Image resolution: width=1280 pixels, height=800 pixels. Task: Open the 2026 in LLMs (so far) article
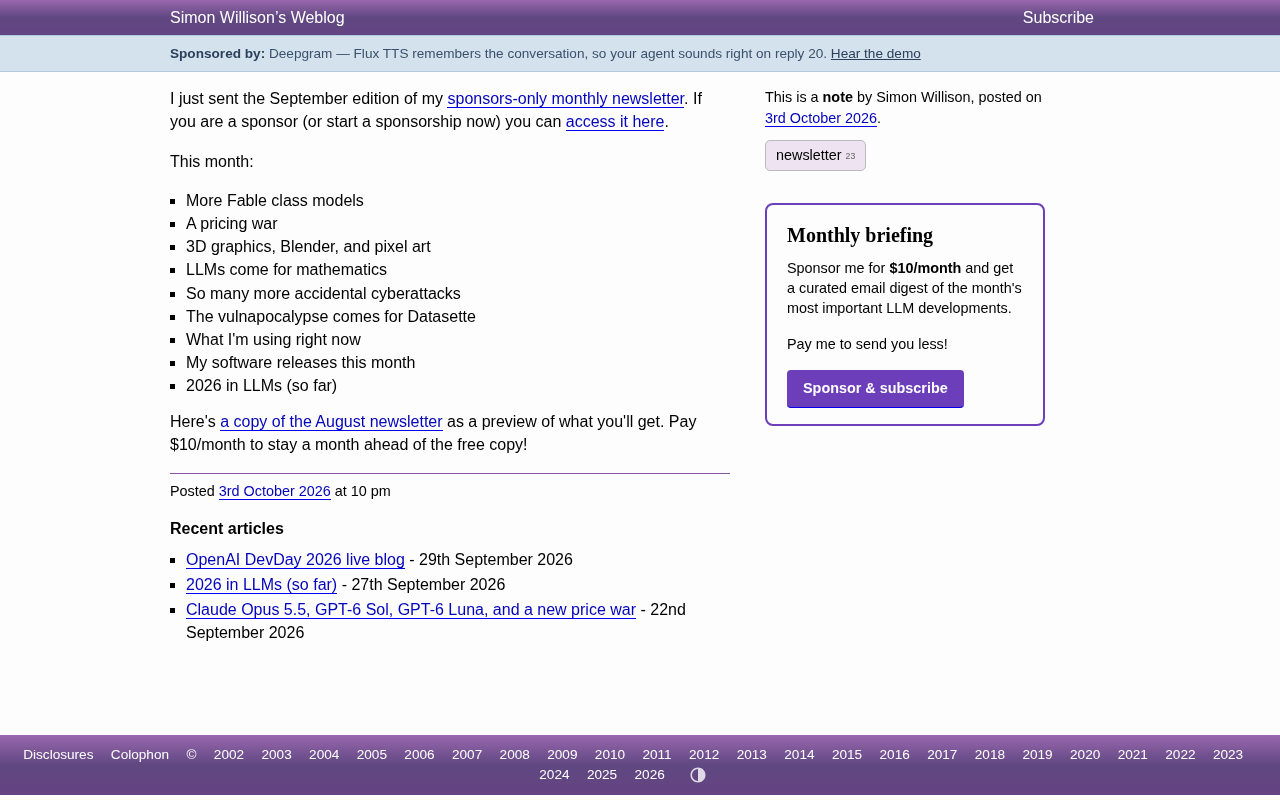[x=261, y=585]
